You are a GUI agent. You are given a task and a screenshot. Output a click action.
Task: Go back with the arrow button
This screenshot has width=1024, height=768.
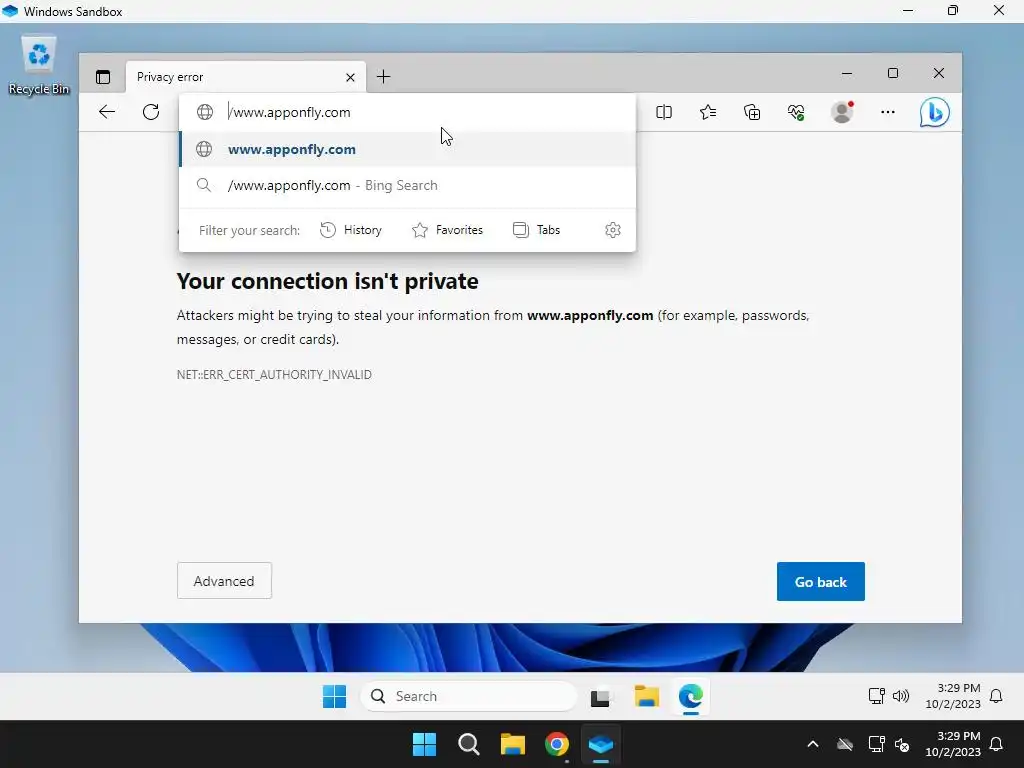107,112
